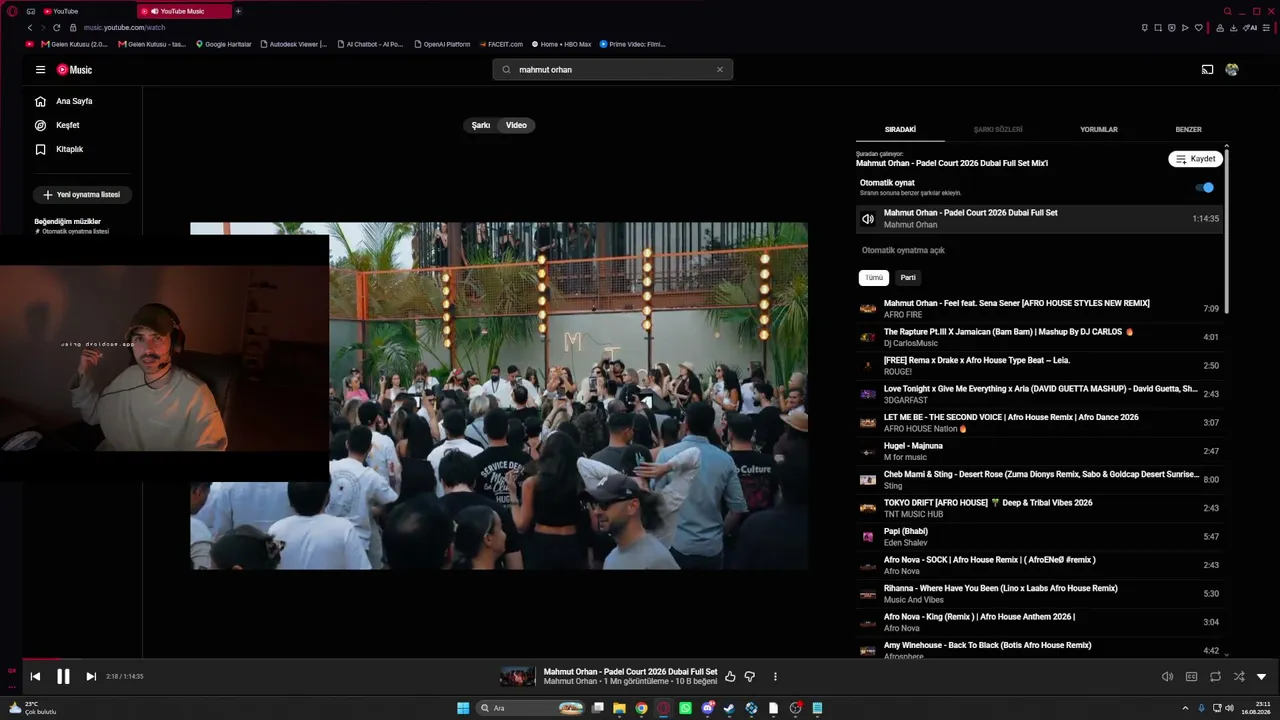Select the BENZER tab

(1188, 129)
